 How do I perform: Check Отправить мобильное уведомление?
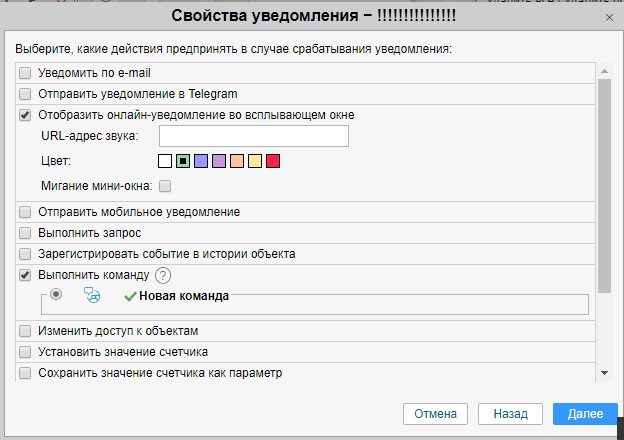click(25, 212)
